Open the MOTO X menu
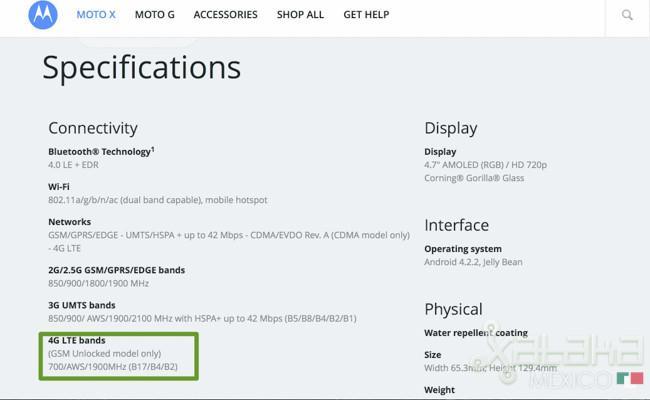 96,15
